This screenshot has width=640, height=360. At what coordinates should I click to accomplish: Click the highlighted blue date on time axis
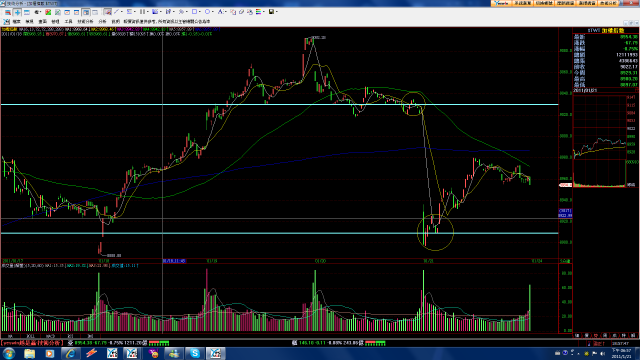[174, 261]
